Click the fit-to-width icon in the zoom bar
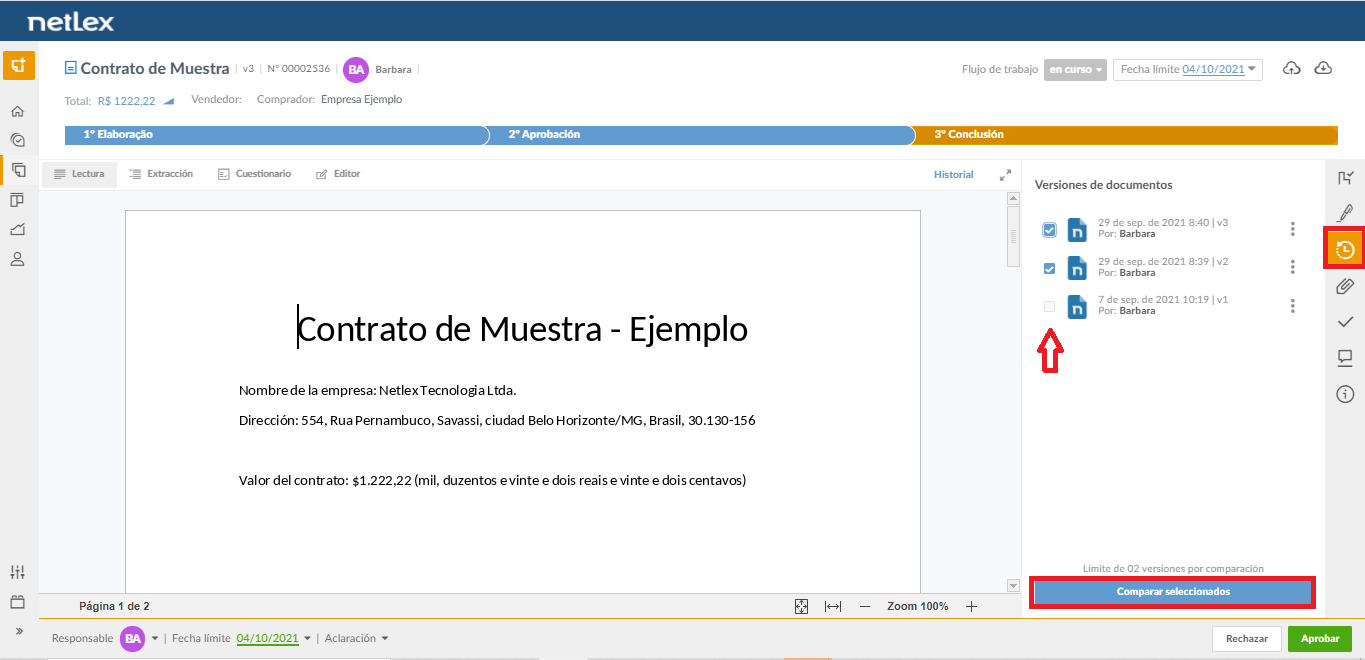This screenshot has width=1365, height=660. tap(833, 606)
